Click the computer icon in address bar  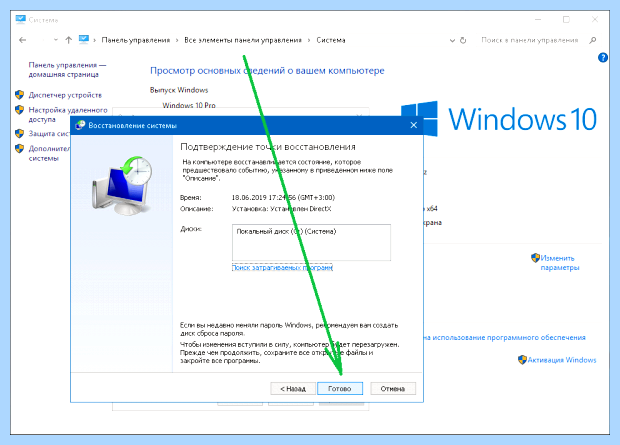tap(84, 39)
